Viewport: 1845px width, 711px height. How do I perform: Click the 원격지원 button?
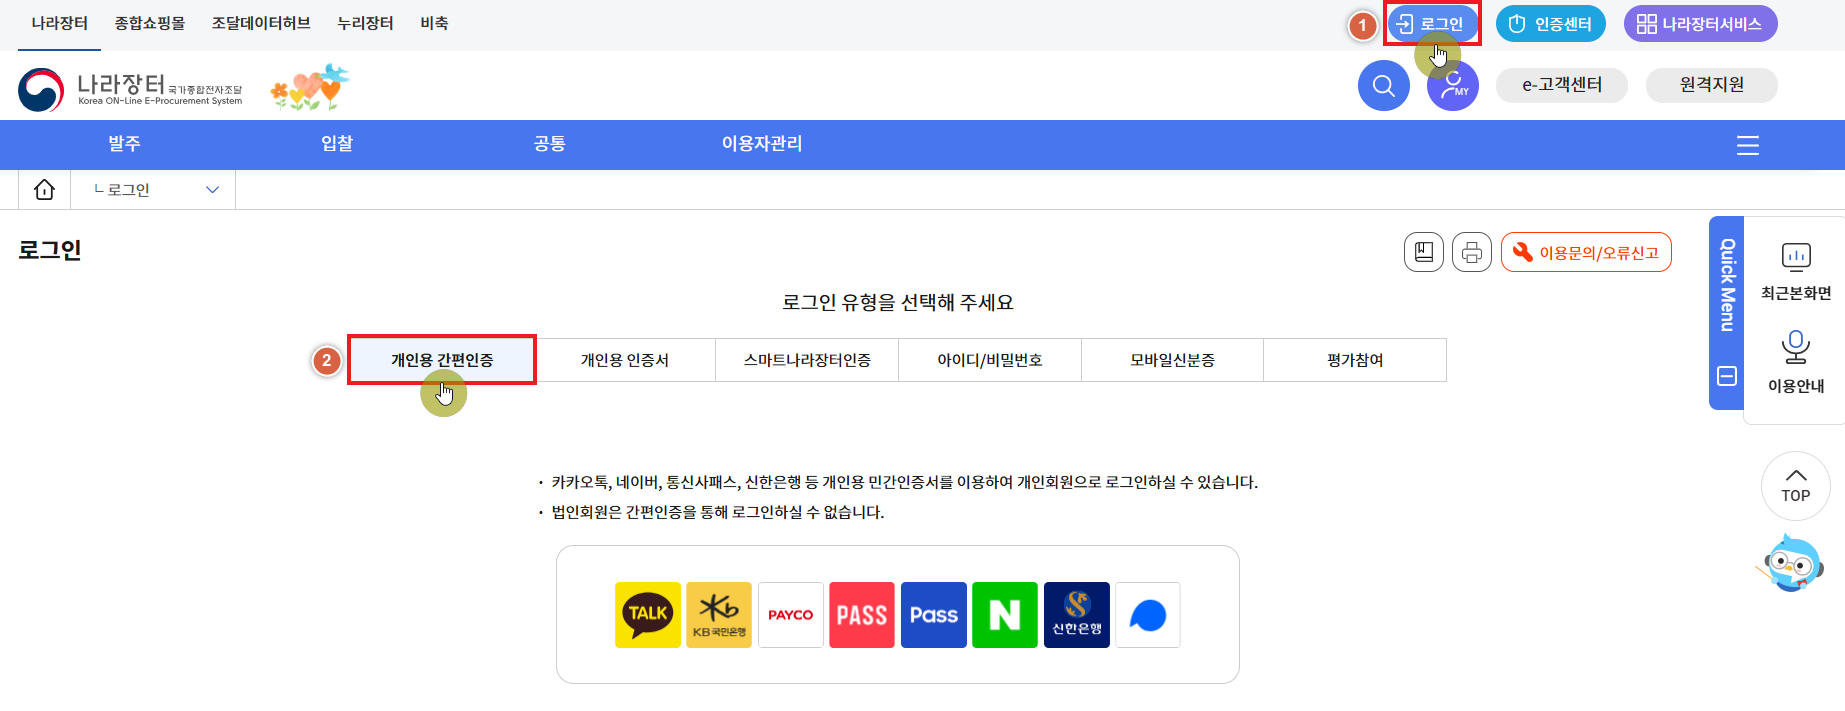click(x=1712, y=85)
